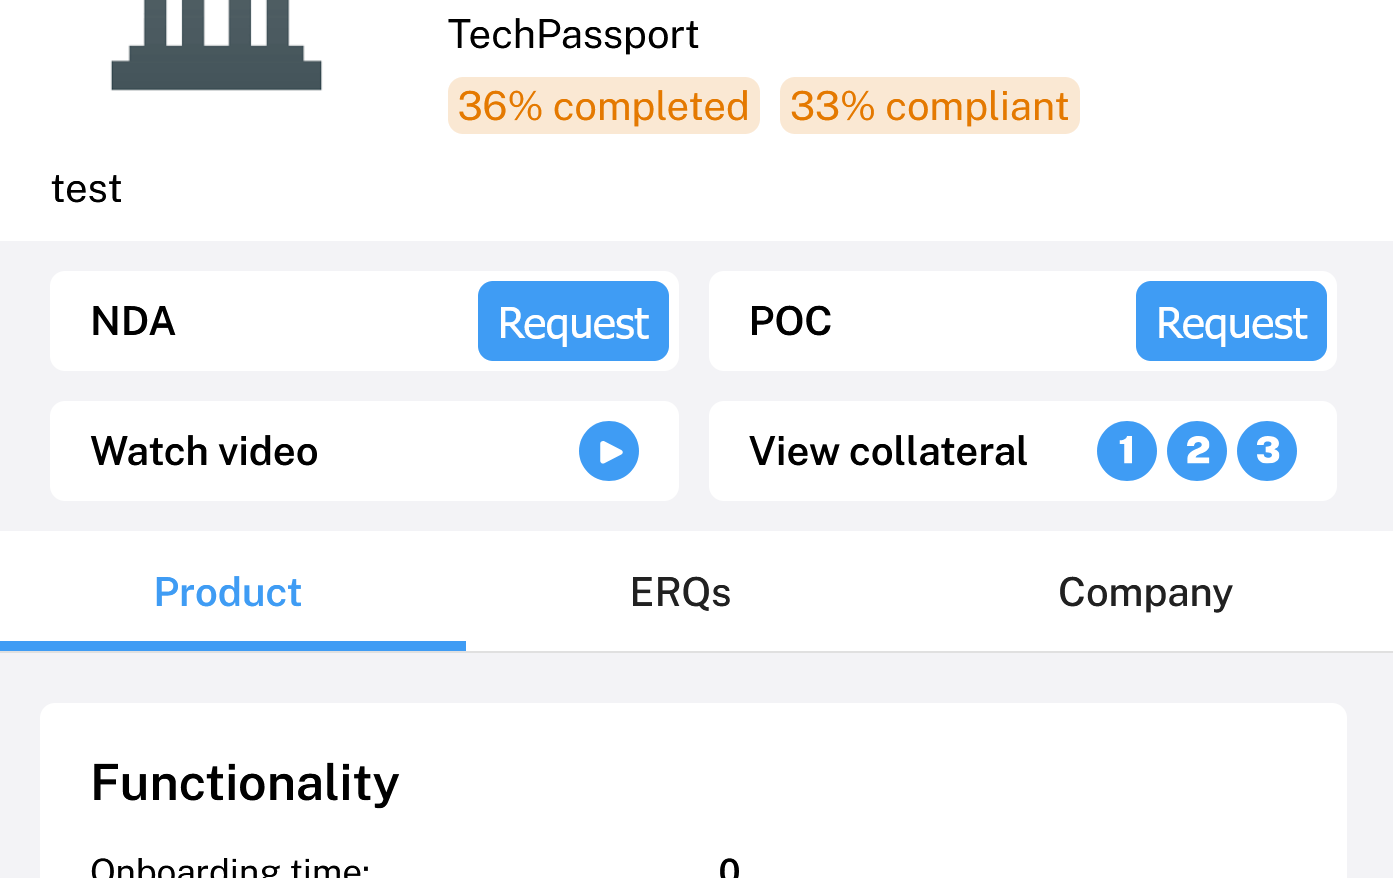The width and height of the screenshot is (1393, 878).
Task: Open the ERQs tab
Action: coord(680,592)
